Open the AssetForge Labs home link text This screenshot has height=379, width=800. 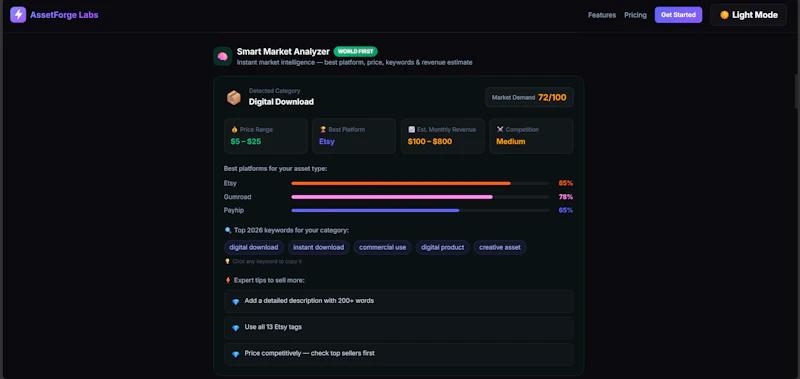click(64, 15)
